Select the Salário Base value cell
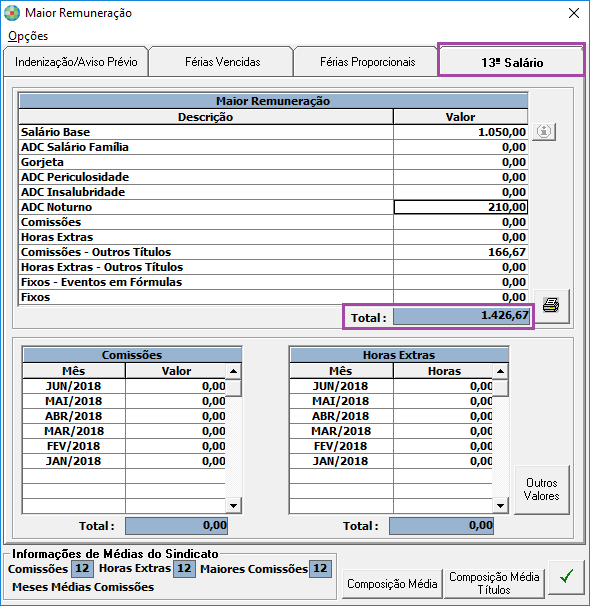The height and width of the screenshot is (606, 591). pos(461,132)
